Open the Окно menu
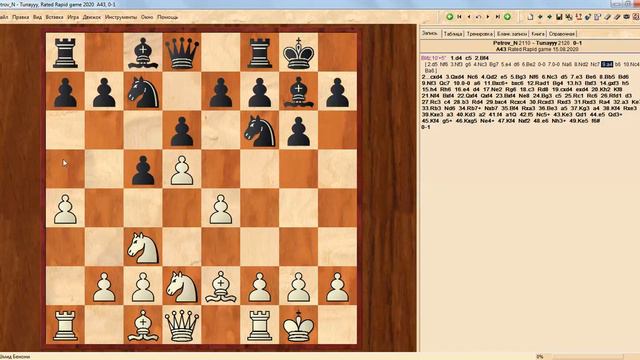 147,17
